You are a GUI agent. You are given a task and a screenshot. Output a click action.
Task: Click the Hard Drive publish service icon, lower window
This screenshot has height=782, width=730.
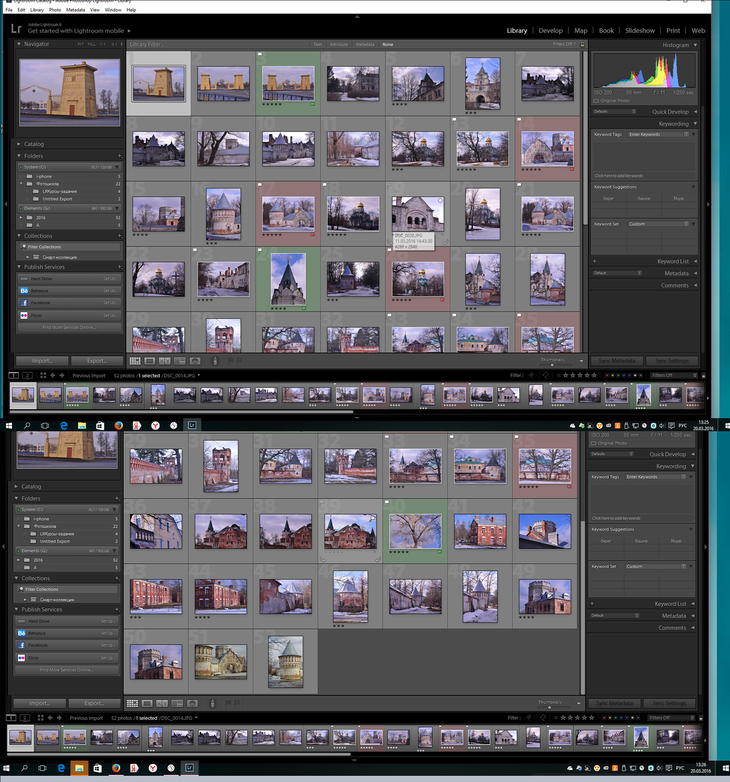point(21,621)
